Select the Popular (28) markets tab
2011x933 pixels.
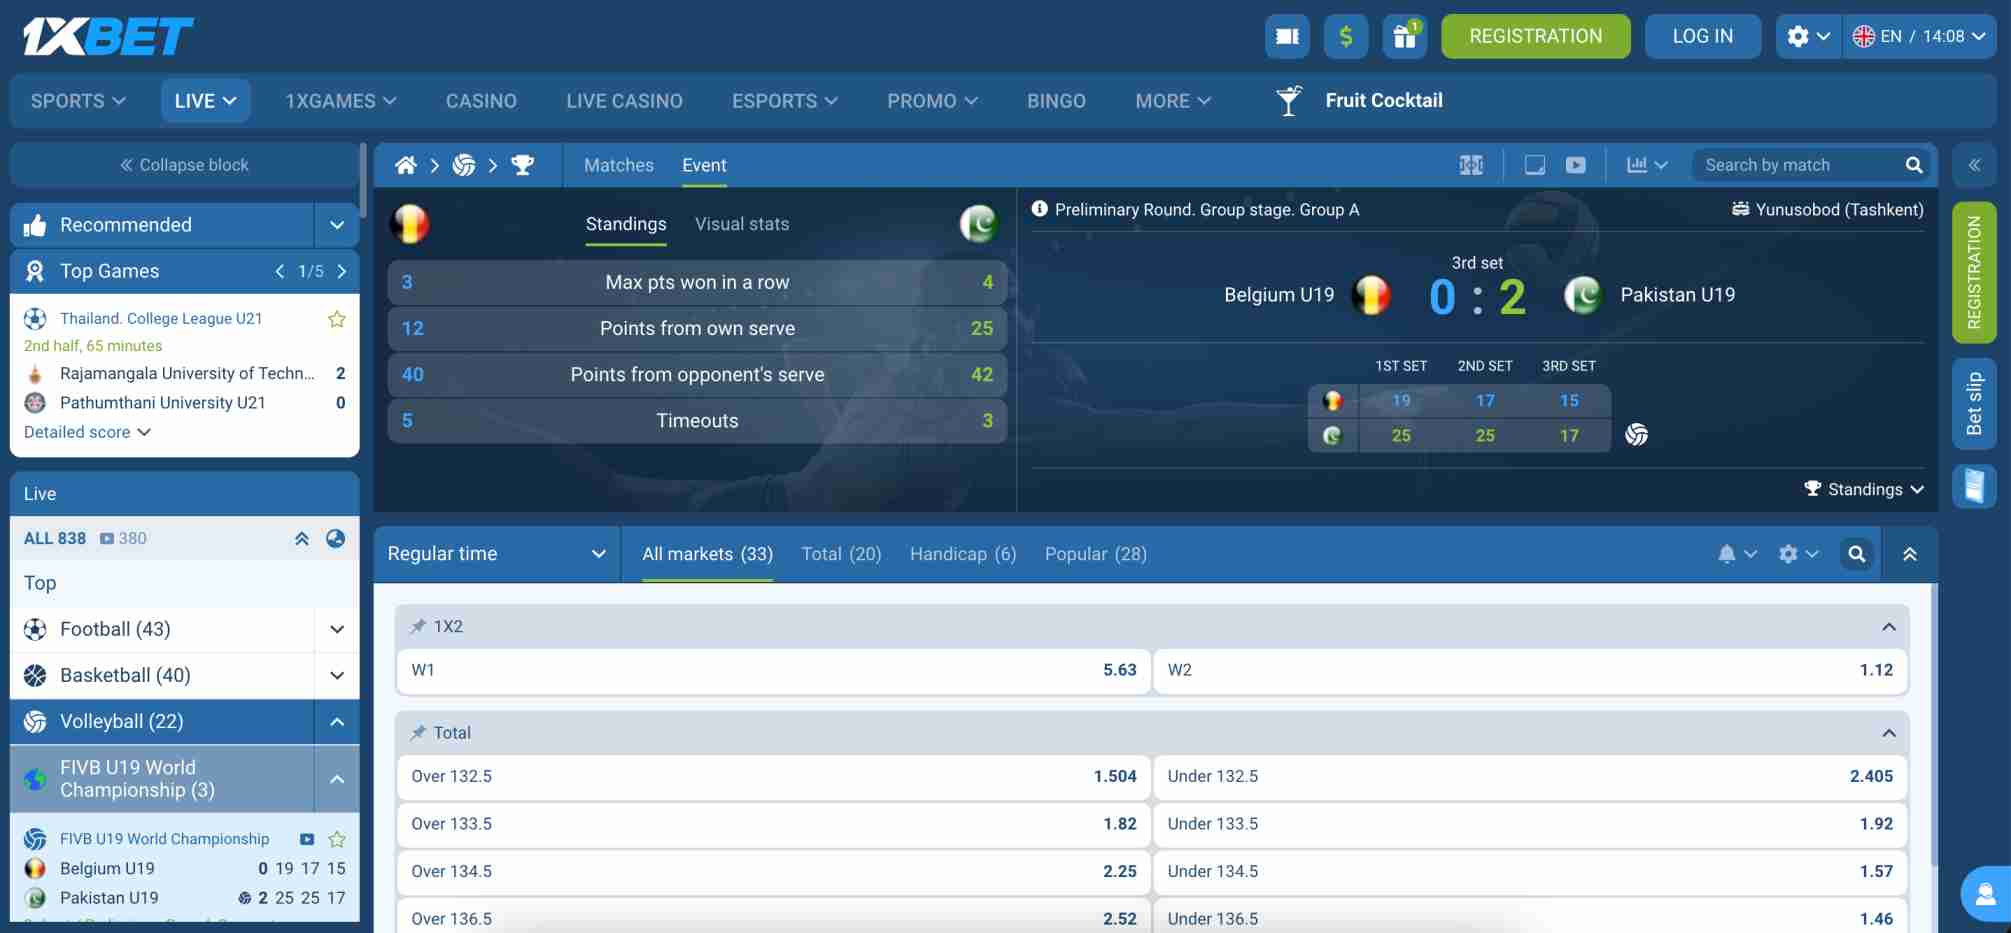pos(1095,554)
